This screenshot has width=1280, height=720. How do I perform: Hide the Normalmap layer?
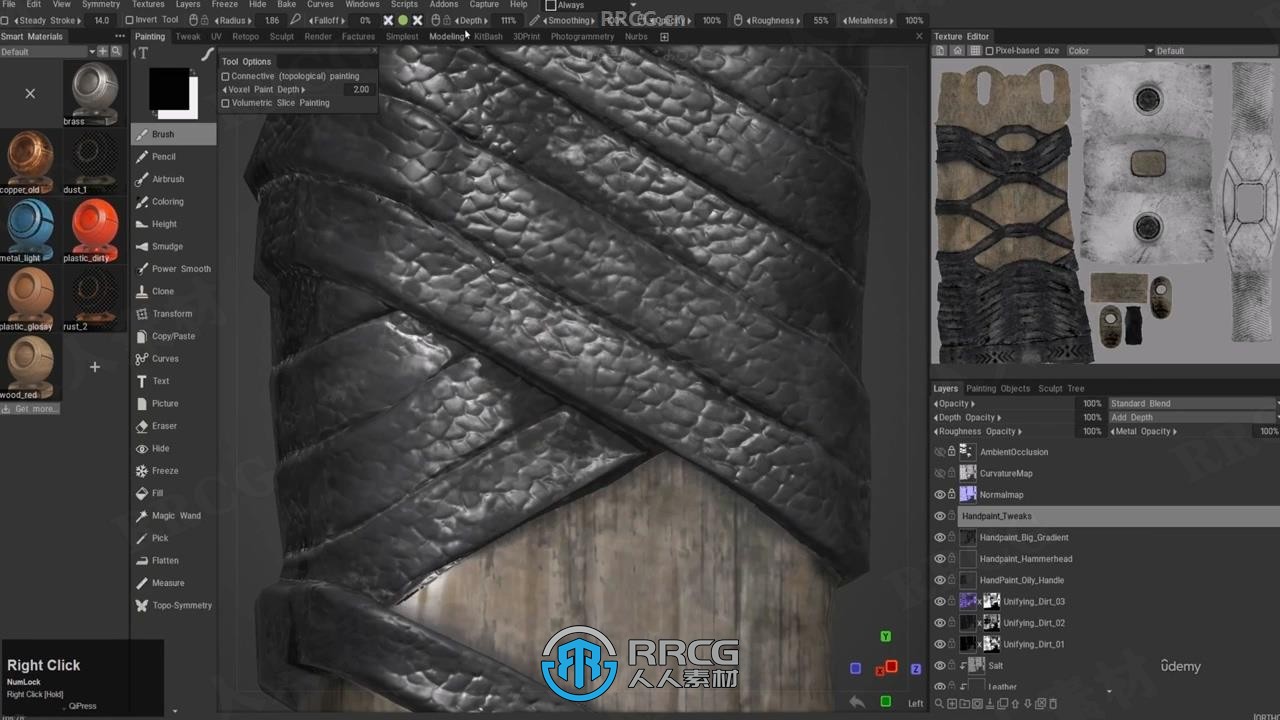coord(939,495)
